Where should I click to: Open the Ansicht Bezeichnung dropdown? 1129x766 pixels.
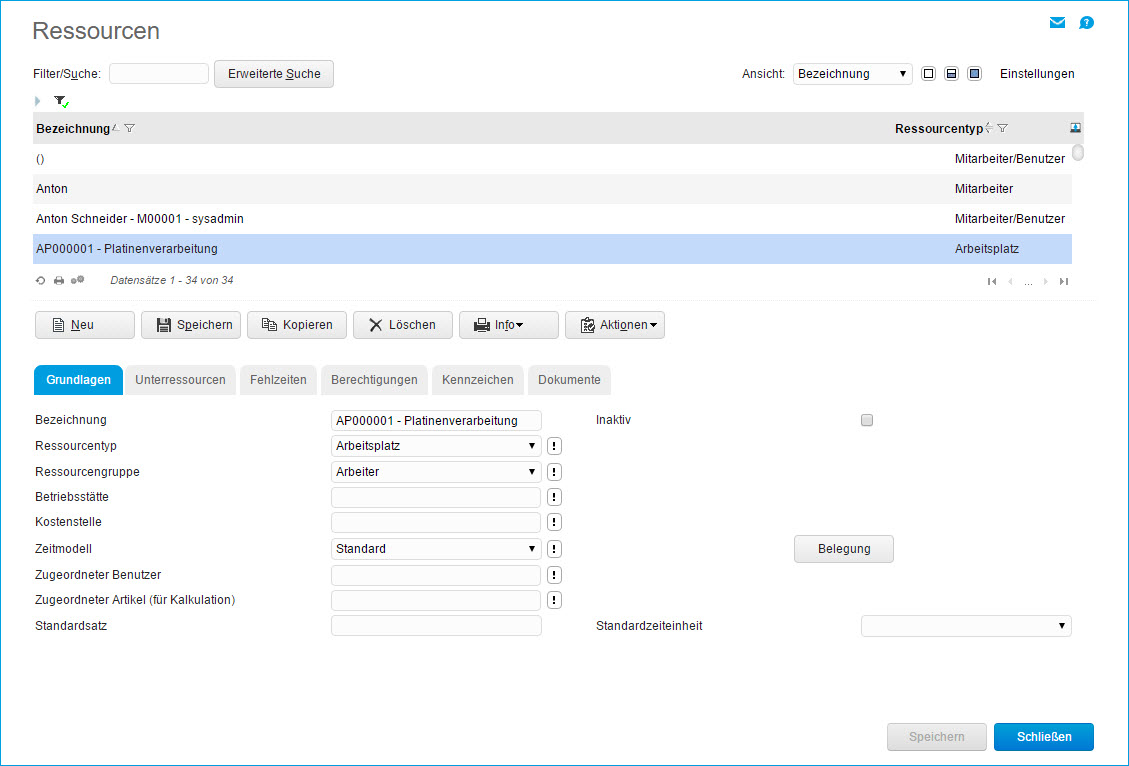852,74
